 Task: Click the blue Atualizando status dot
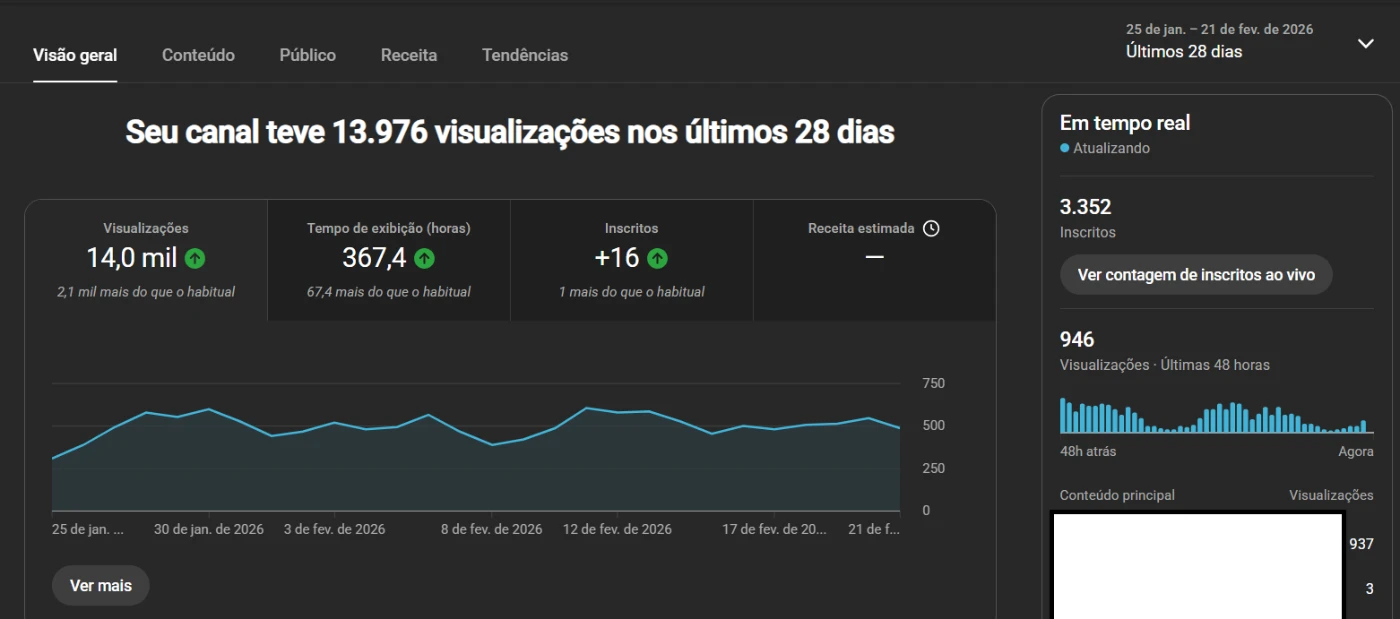point(1065,148)
